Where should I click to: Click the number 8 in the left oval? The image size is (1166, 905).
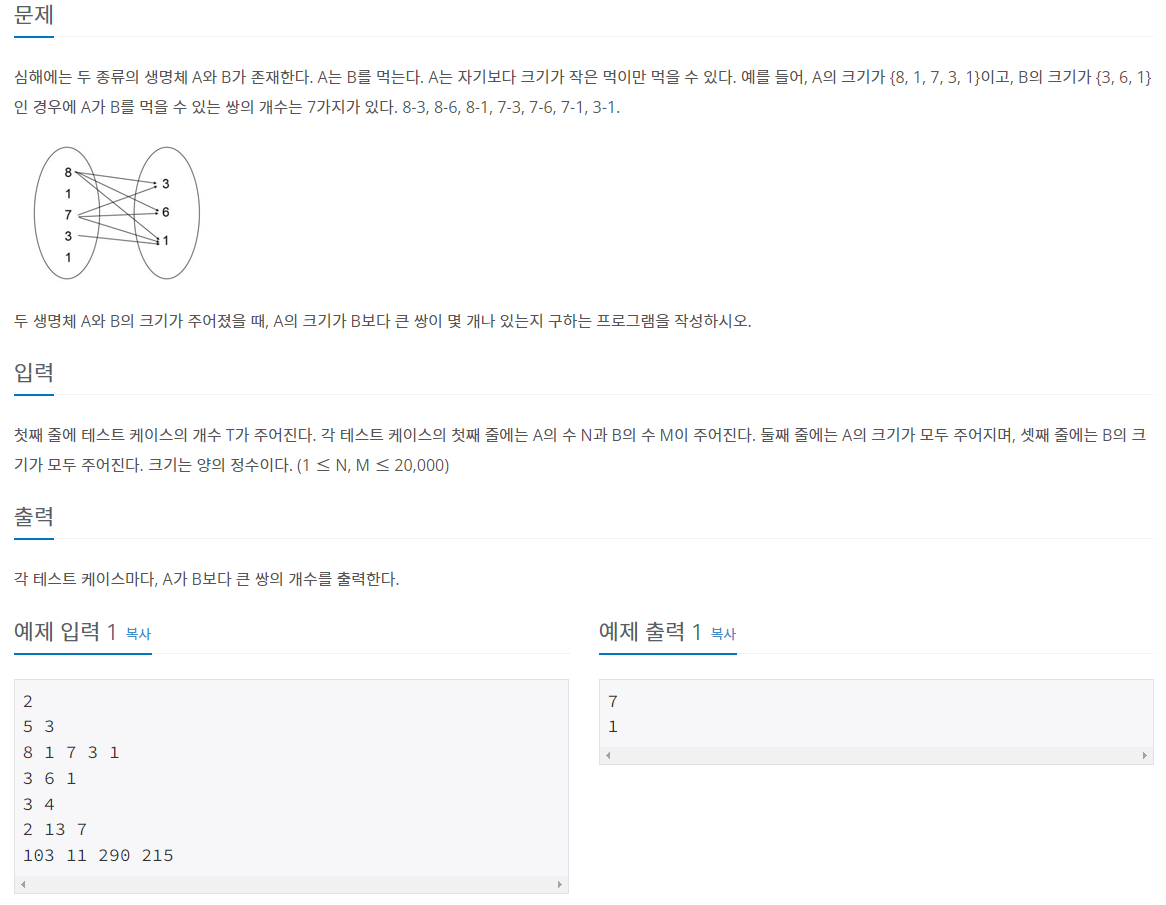tap(68, 173)
